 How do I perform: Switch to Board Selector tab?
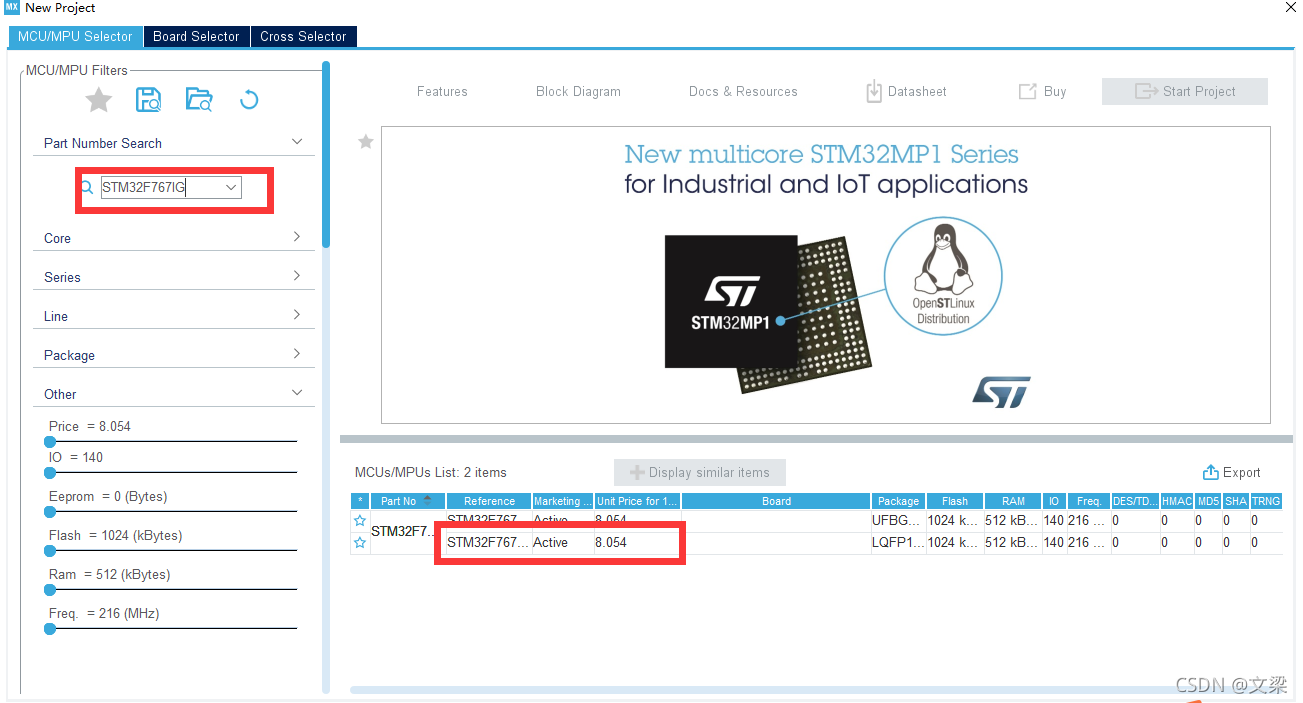(x=196, y=36)
